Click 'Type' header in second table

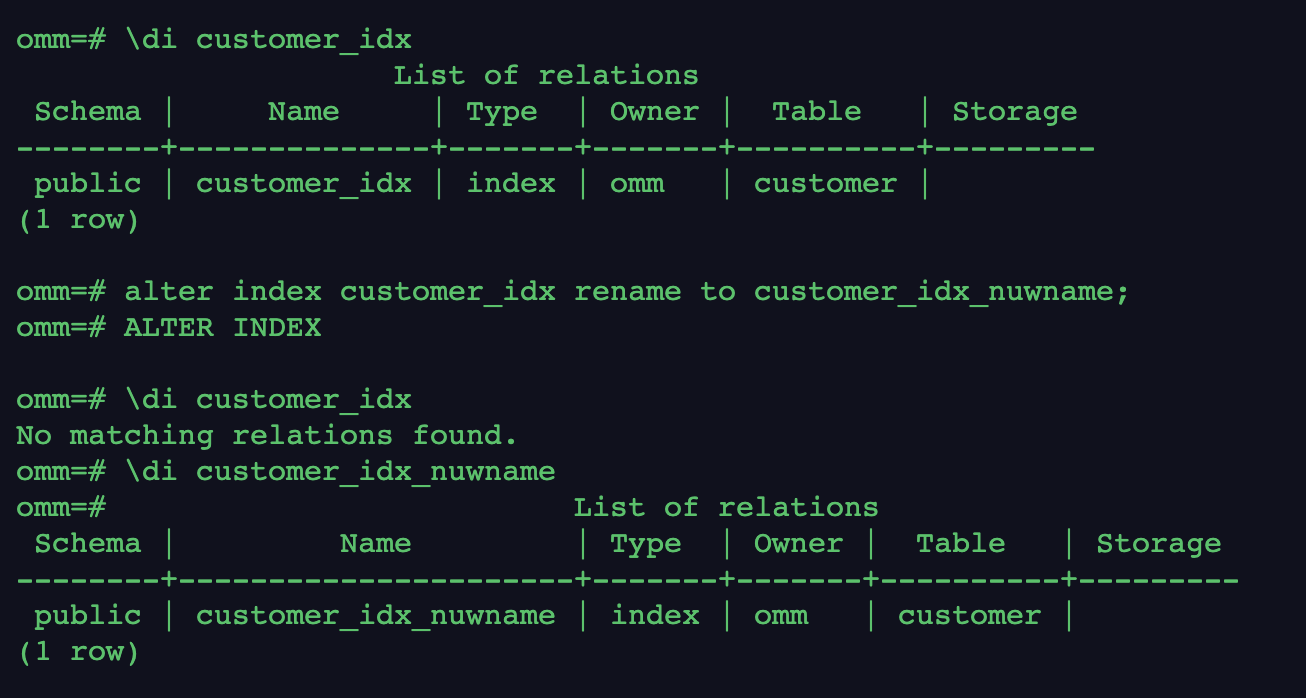pyautogui.click(x=645, y=544)
